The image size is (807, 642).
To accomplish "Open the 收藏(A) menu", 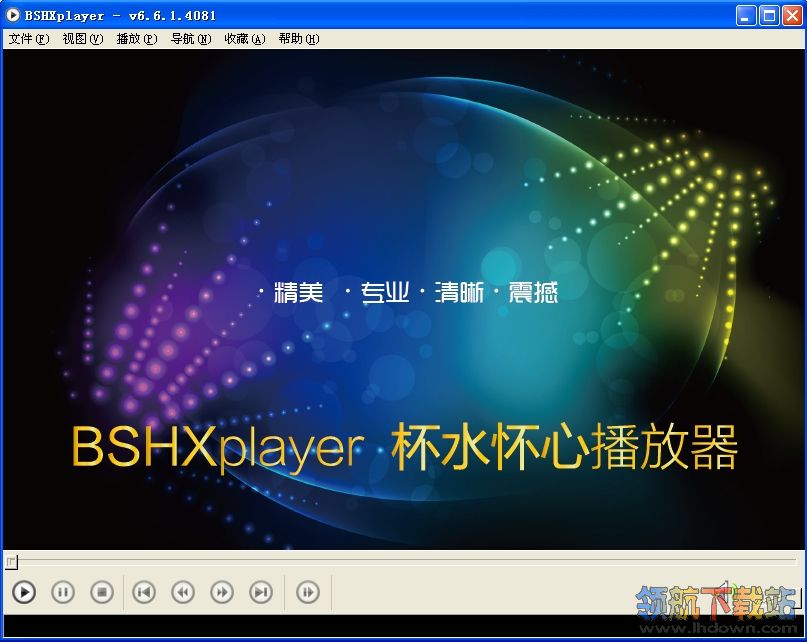I will click(x=245, y=39).
